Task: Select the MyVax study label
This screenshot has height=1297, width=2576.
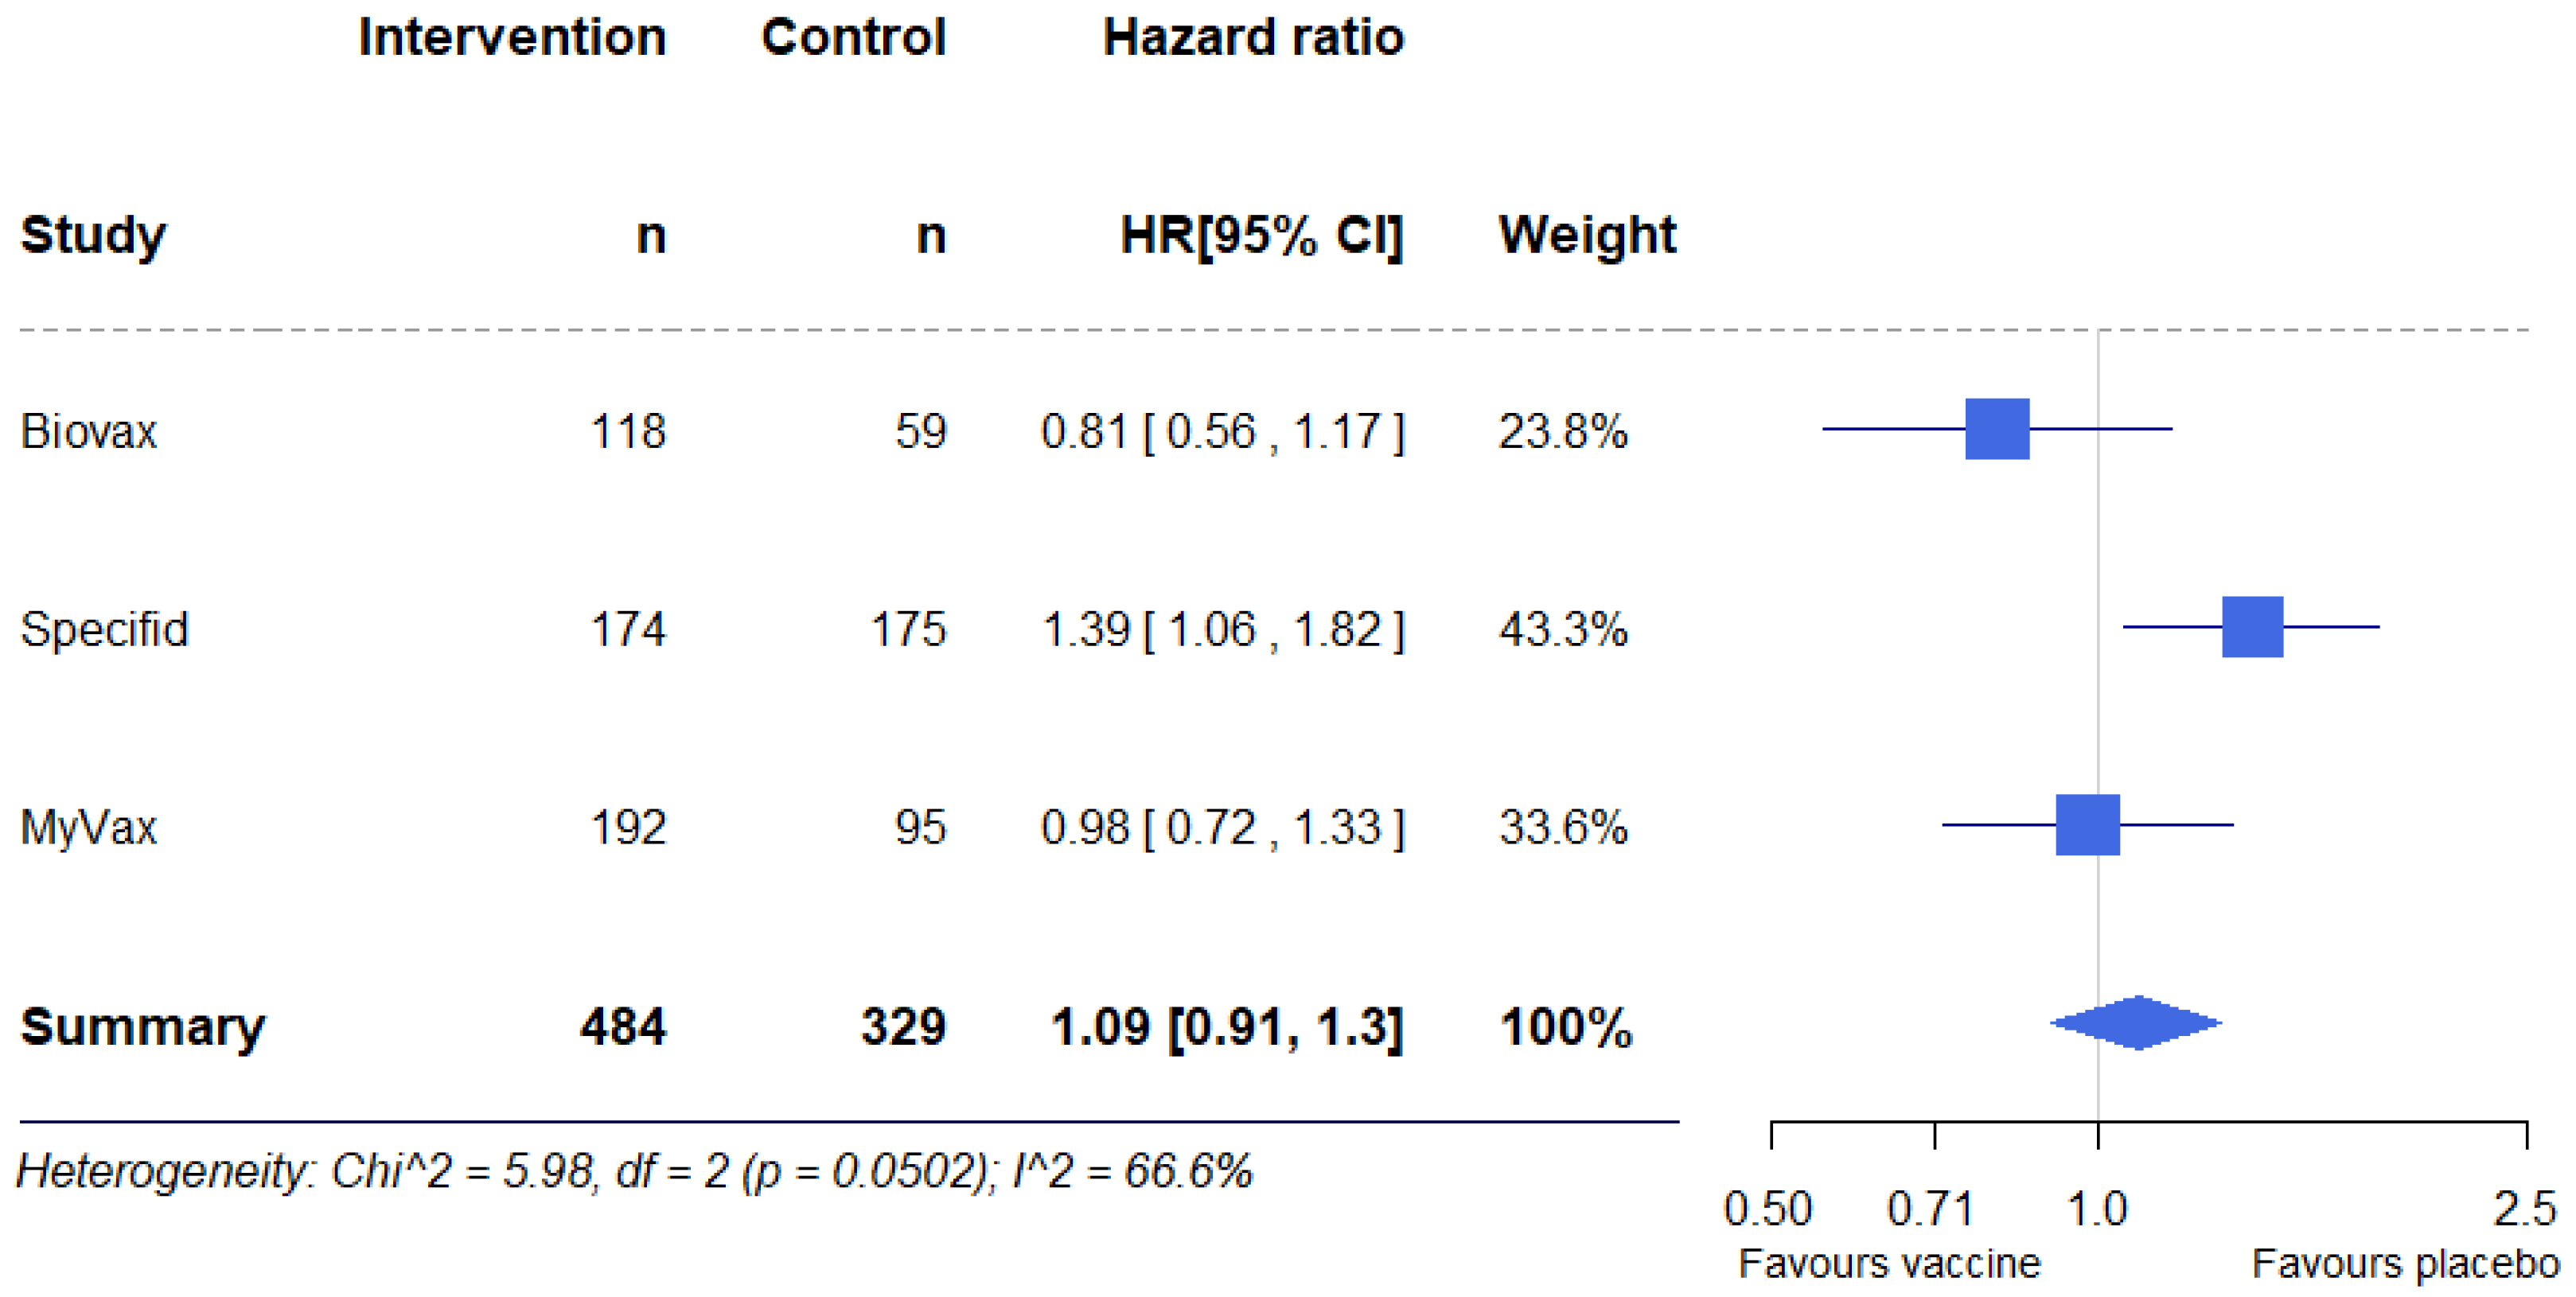Action: (89, 828)
